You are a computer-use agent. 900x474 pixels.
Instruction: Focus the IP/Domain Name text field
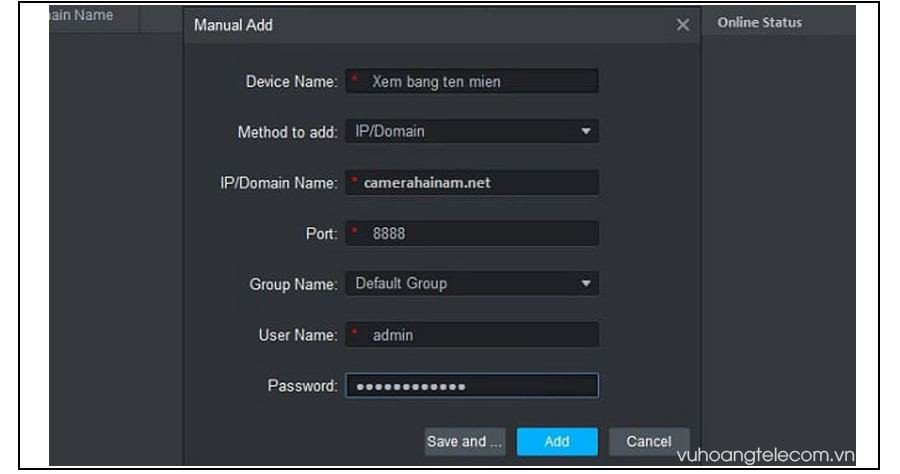coord(472,182)
